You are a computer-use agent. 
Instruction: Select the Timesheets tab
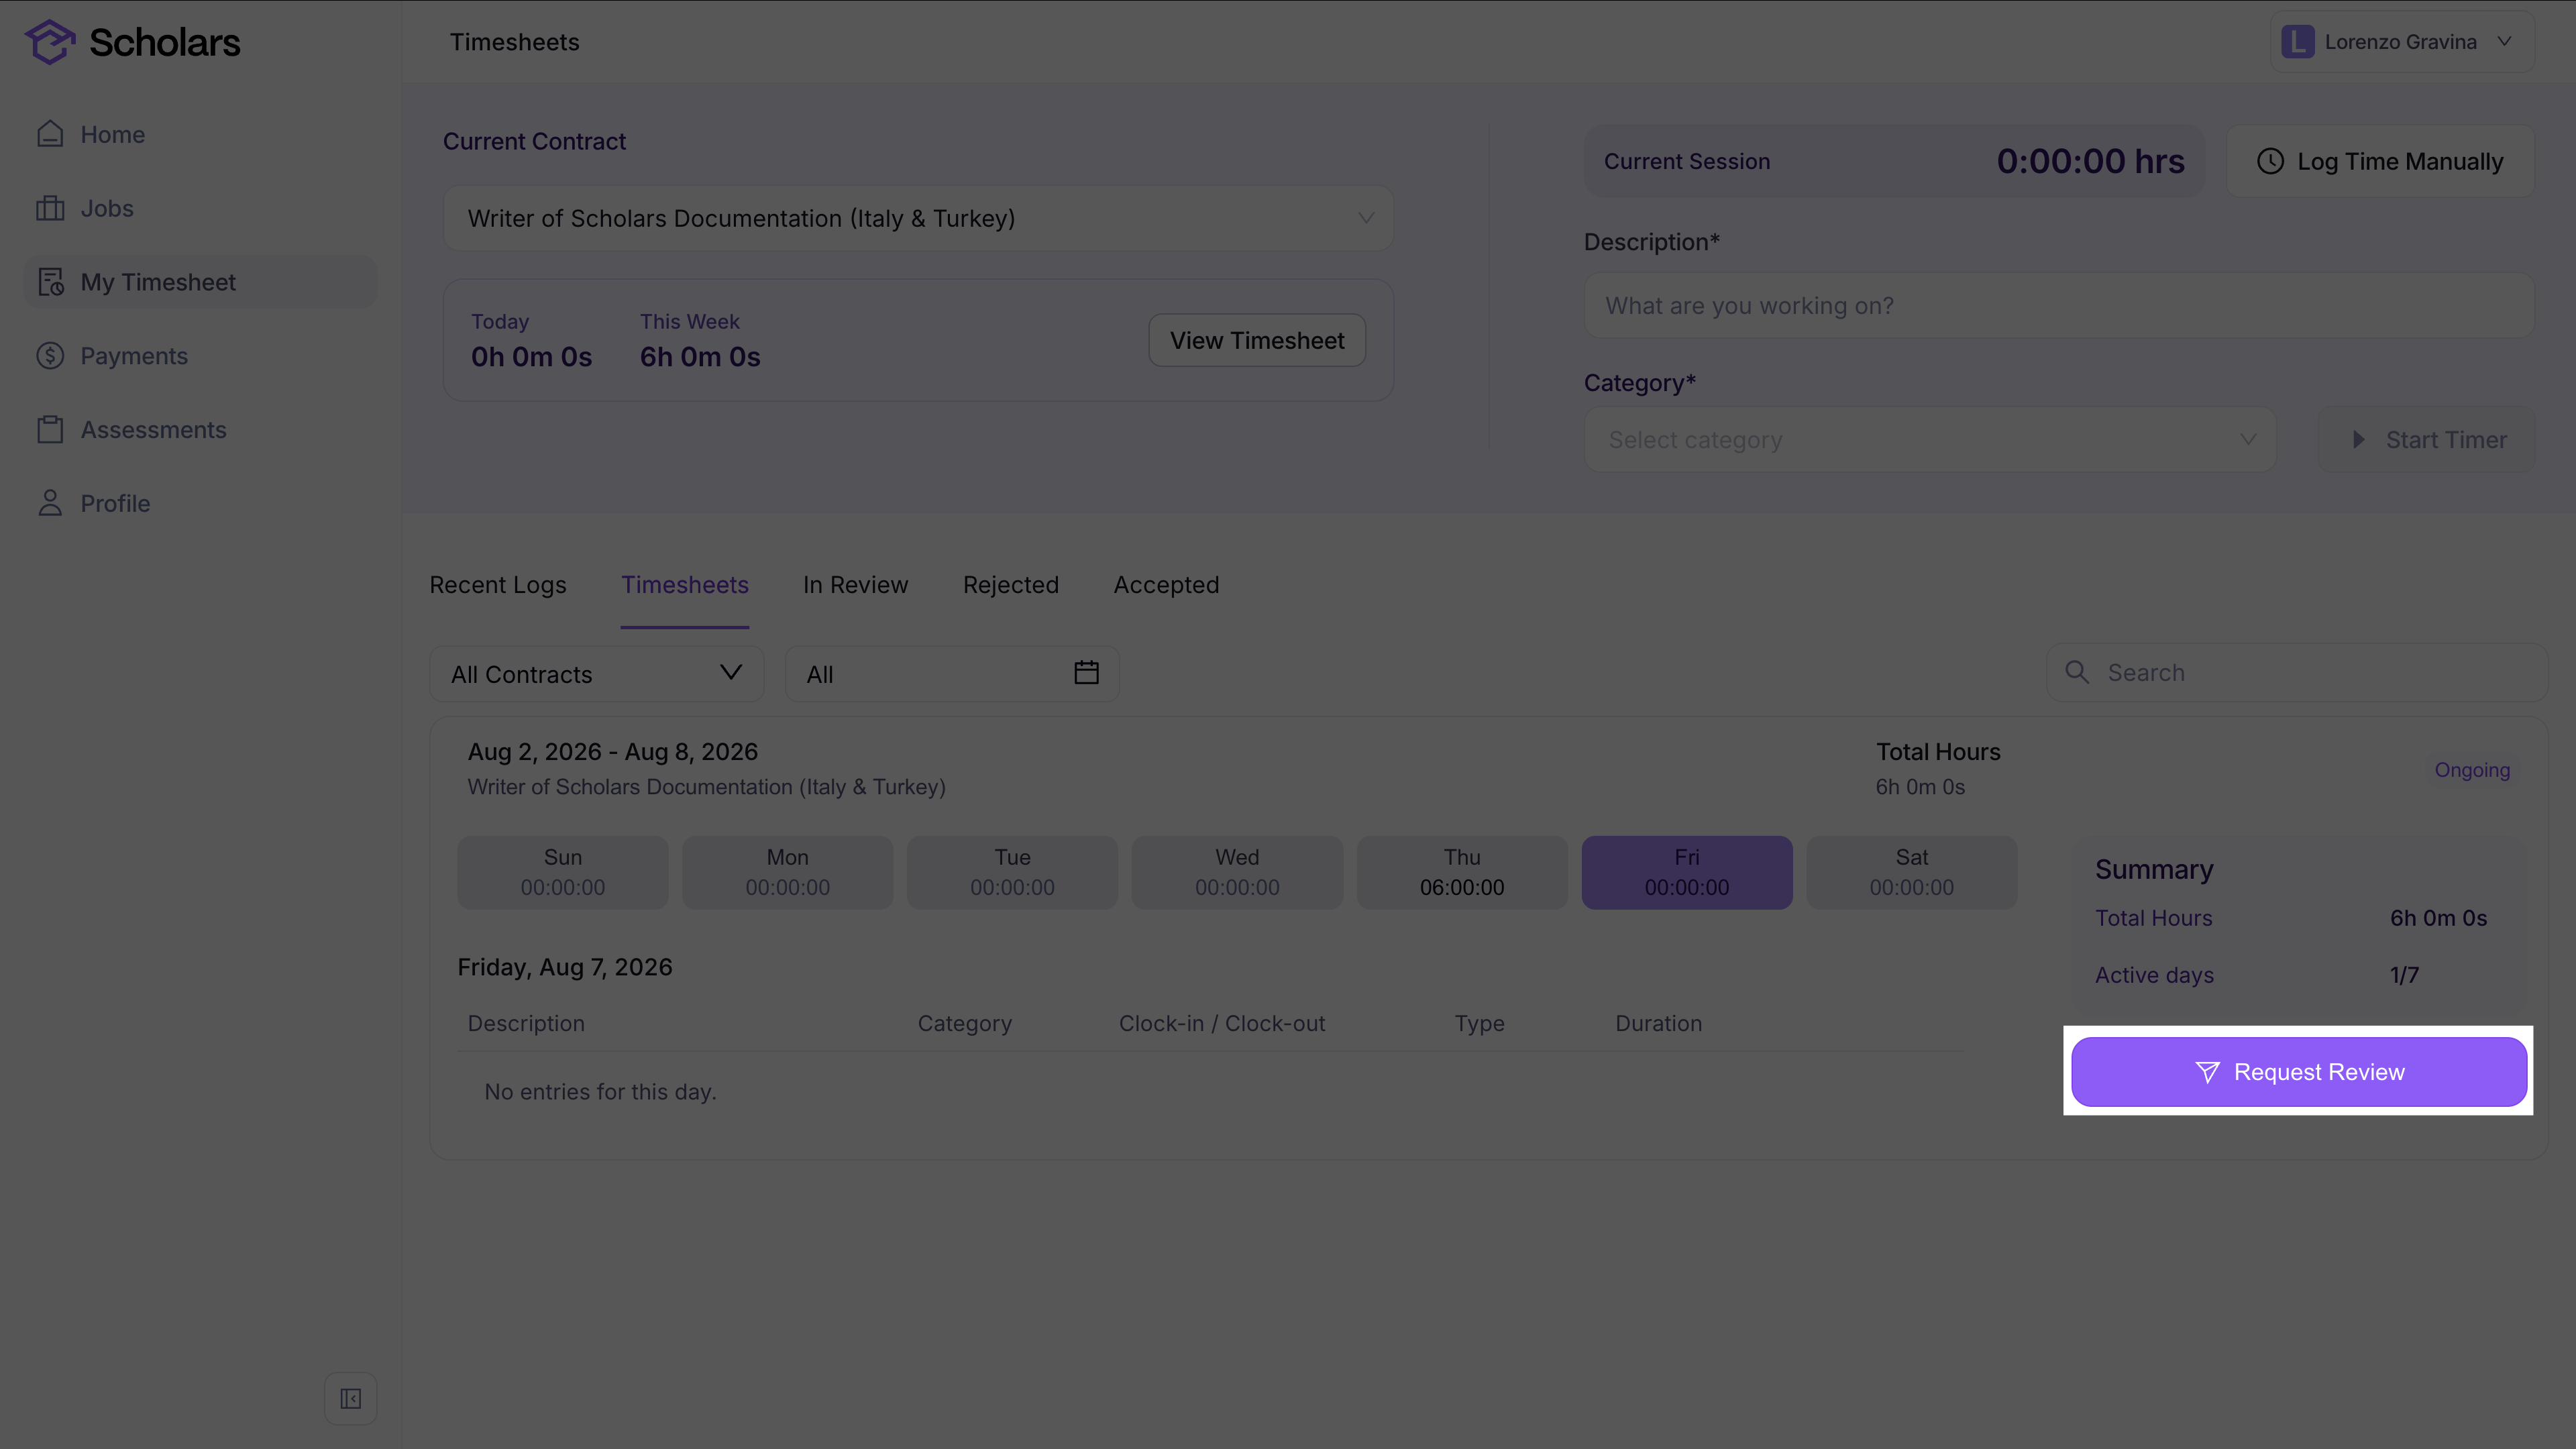(x=685, y=585)
